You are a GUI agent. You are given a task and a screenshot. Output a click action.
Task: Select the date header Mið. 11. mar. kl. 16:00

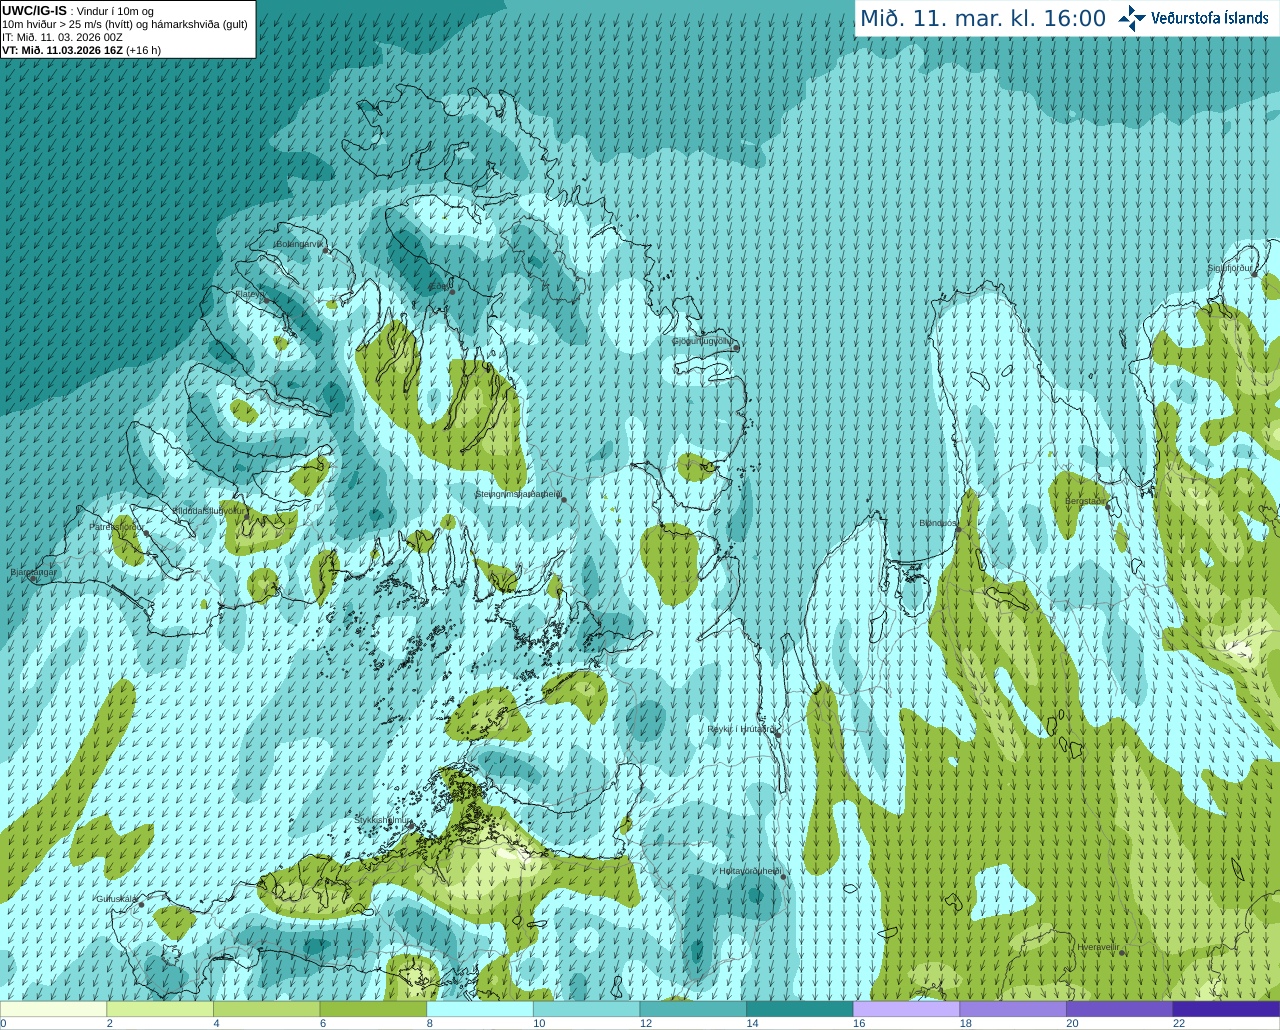983,19
